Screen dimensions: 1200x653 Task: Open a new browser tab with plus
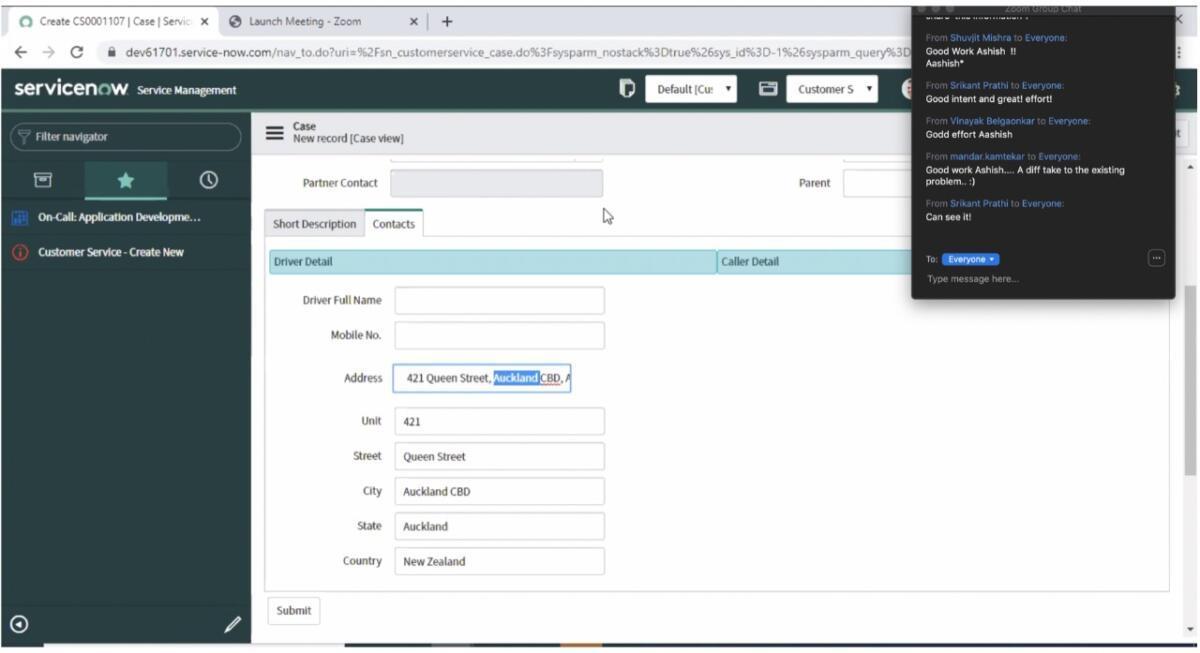tap(446, 21)
